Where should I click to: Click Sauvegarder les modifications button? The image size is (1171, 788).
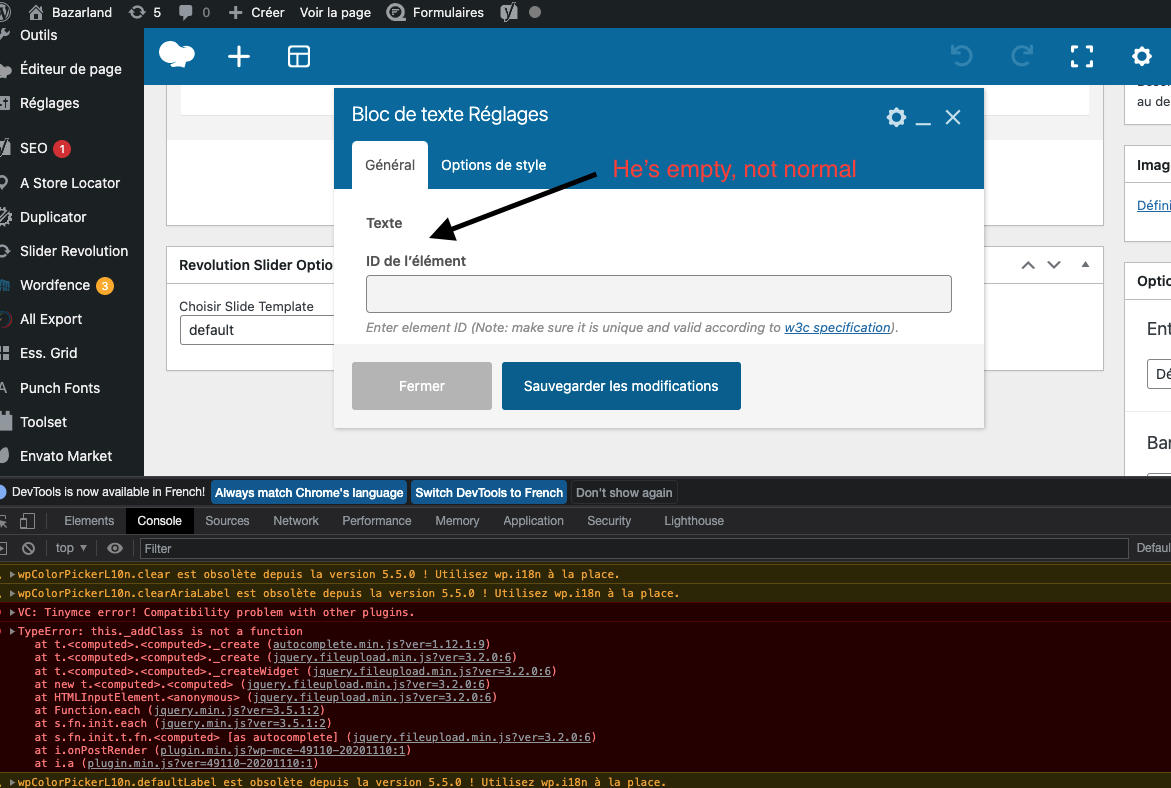click(x=621, y=386)
